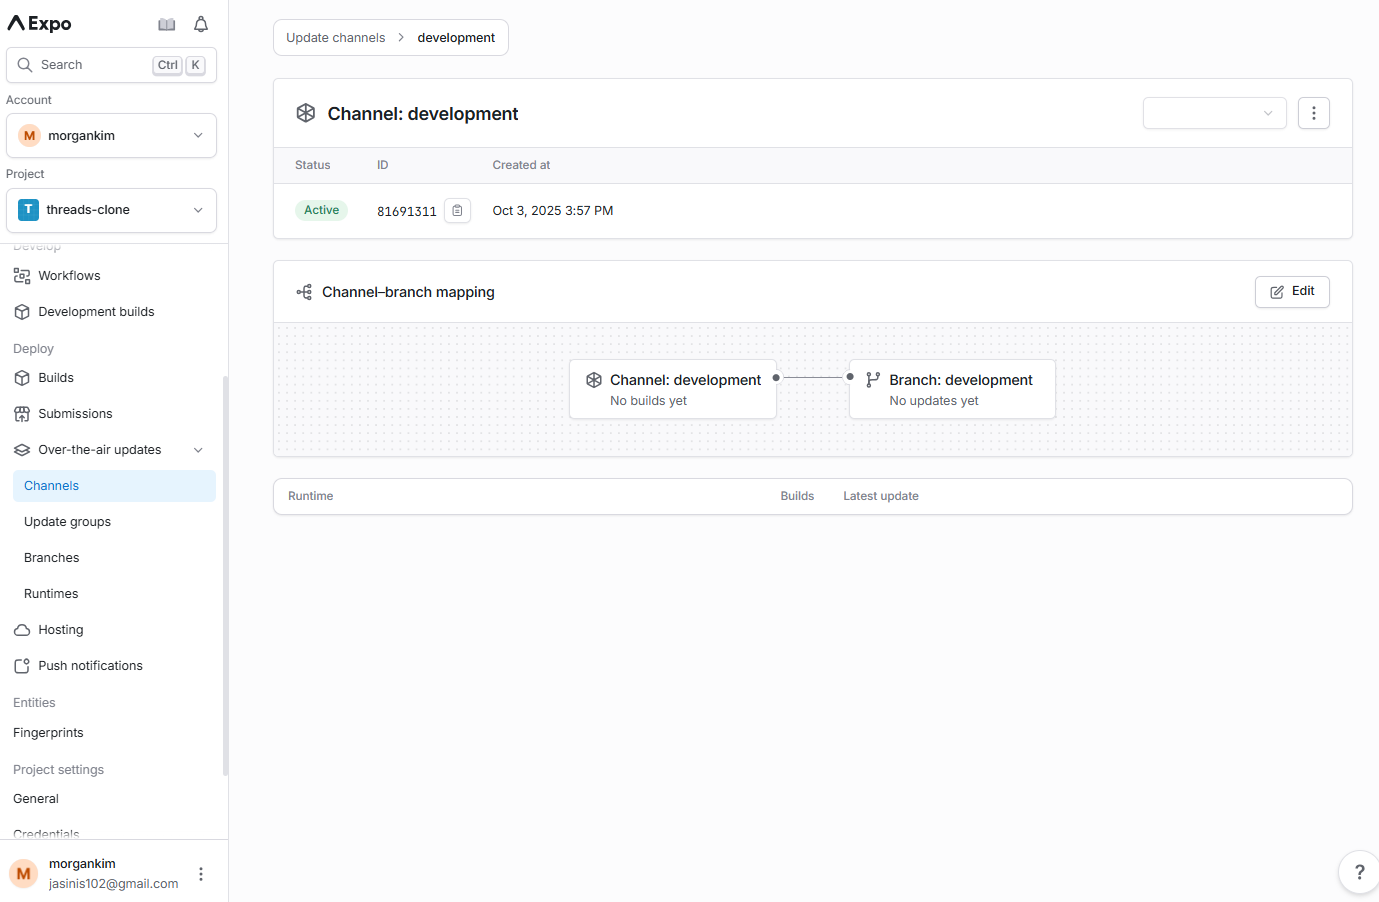Viewport: 1379px width, 902px height.
Task: Open Update groups
Action: point(67,522)
